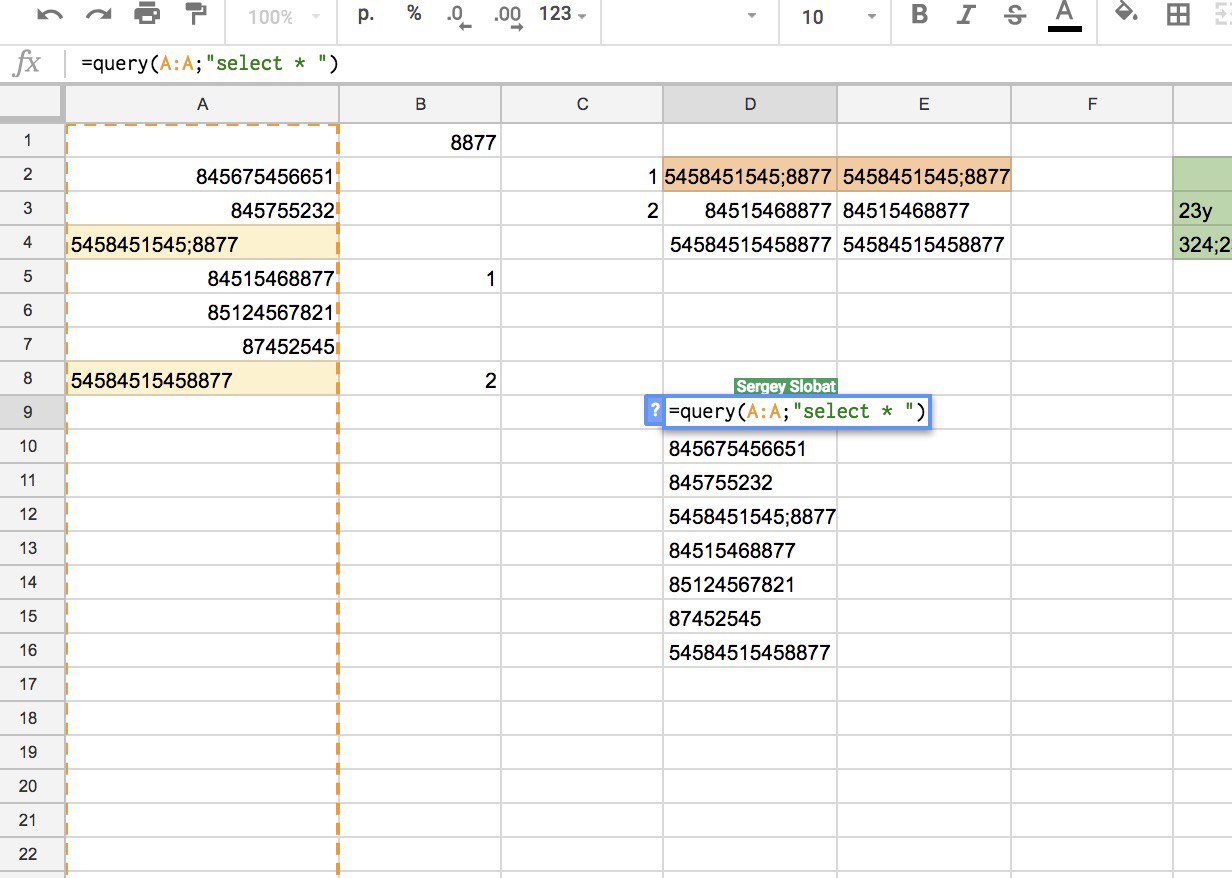Select row 9 header
The image size is (1232, 878).
click(28, 412)
